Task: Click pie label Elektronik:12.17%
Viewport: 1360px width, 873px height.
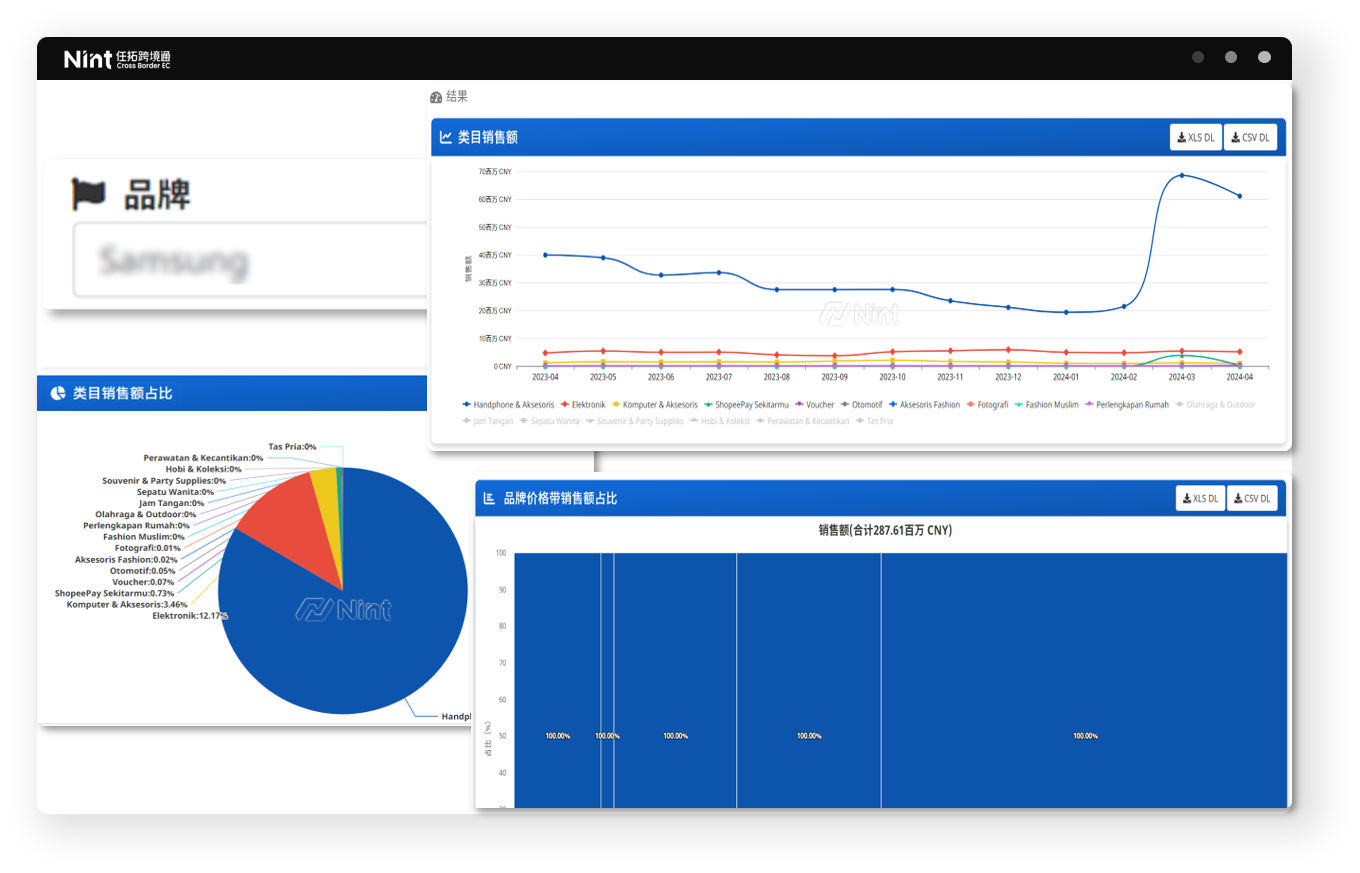Action: 190,616
